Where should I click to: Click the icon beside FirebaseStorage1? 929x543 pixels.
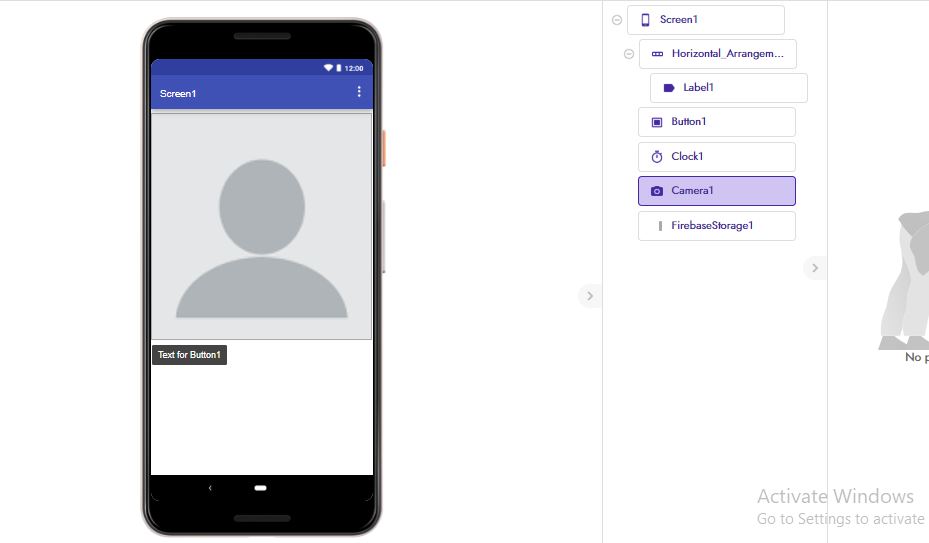click(x=660, y=226)
